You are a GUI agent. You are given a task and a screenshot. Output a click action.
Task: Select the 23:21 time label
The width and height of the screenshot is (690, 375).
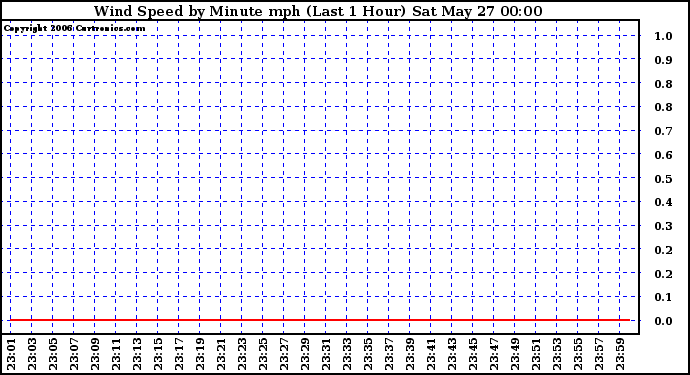(221, 354)
